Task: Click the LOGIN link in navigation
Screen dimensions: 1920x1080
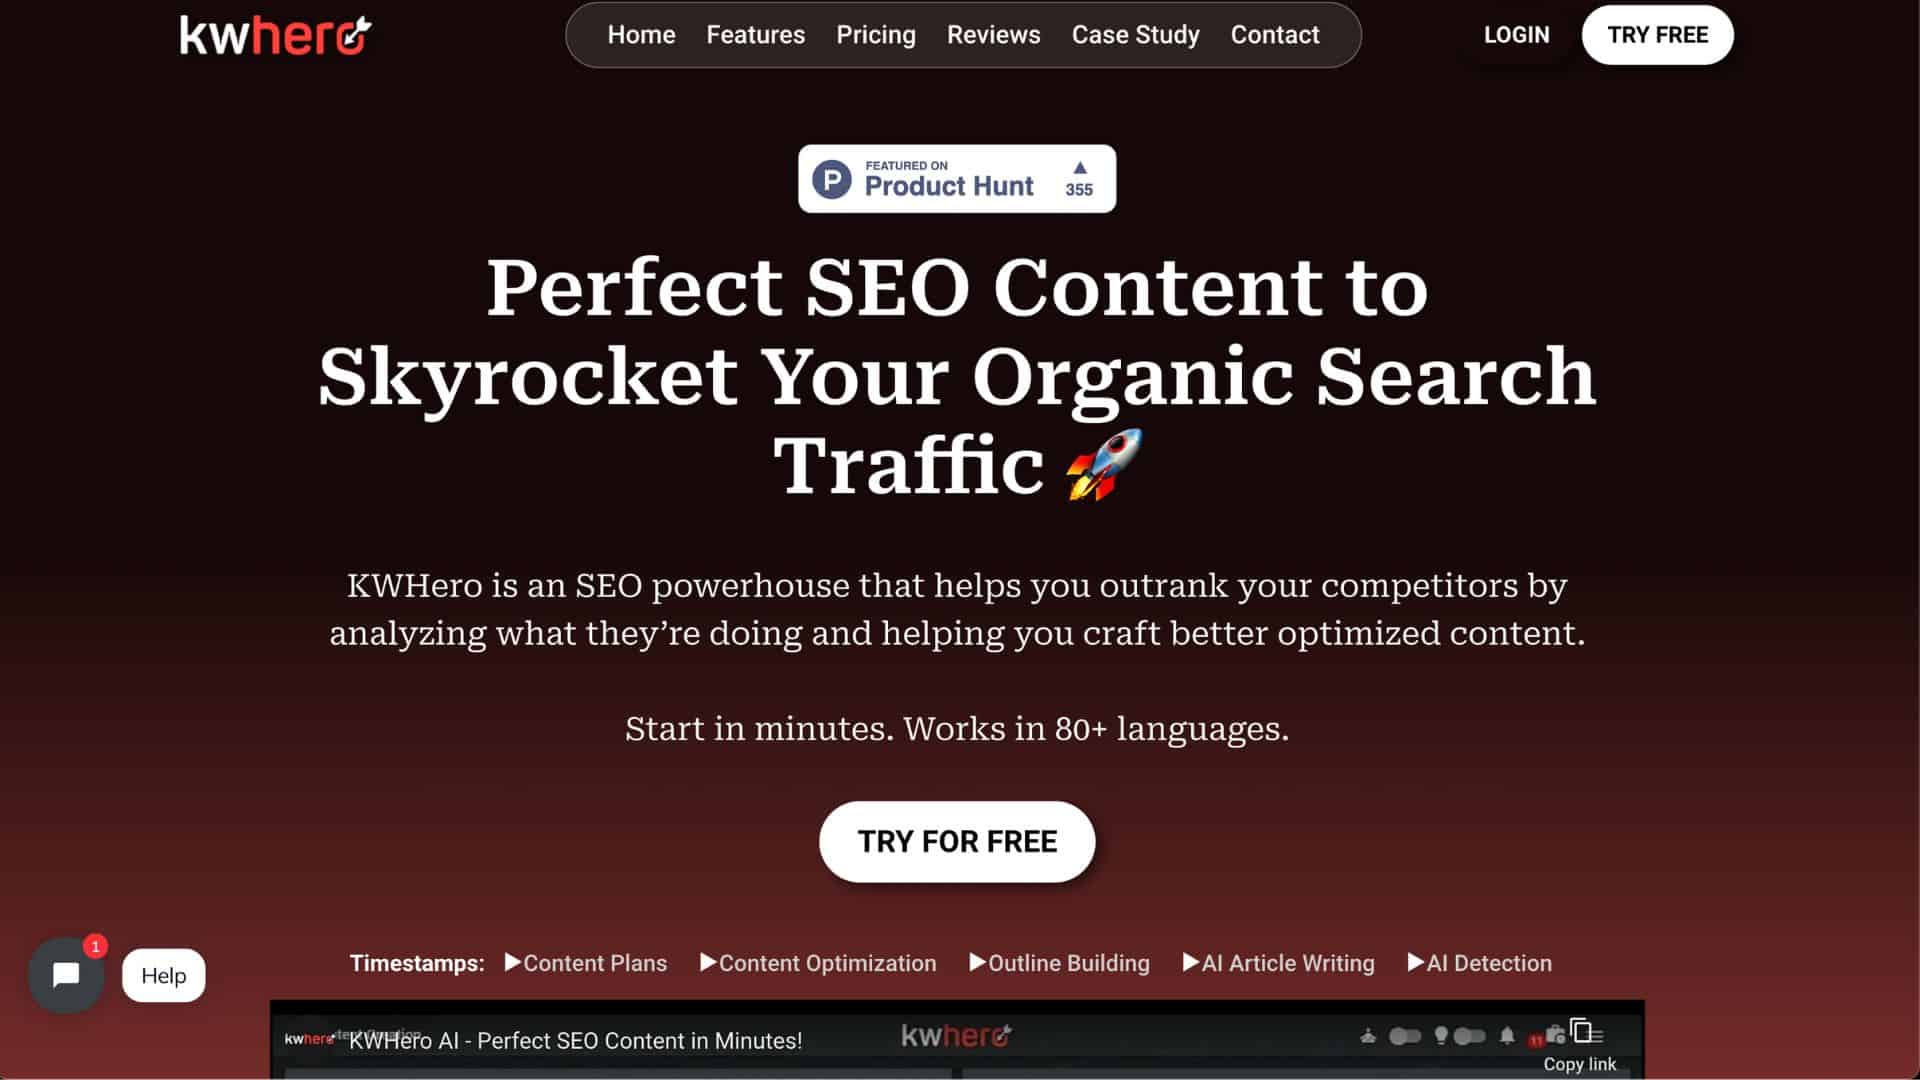Action: [1516, 34]
